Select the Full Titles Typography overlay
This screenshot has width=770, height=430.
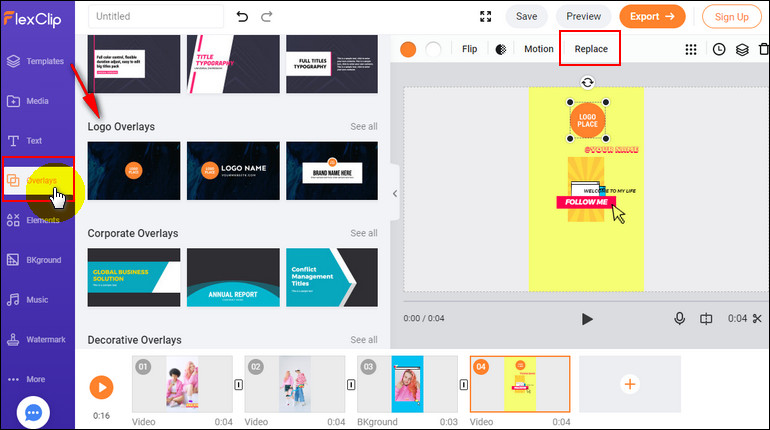[x=332, y=64]
